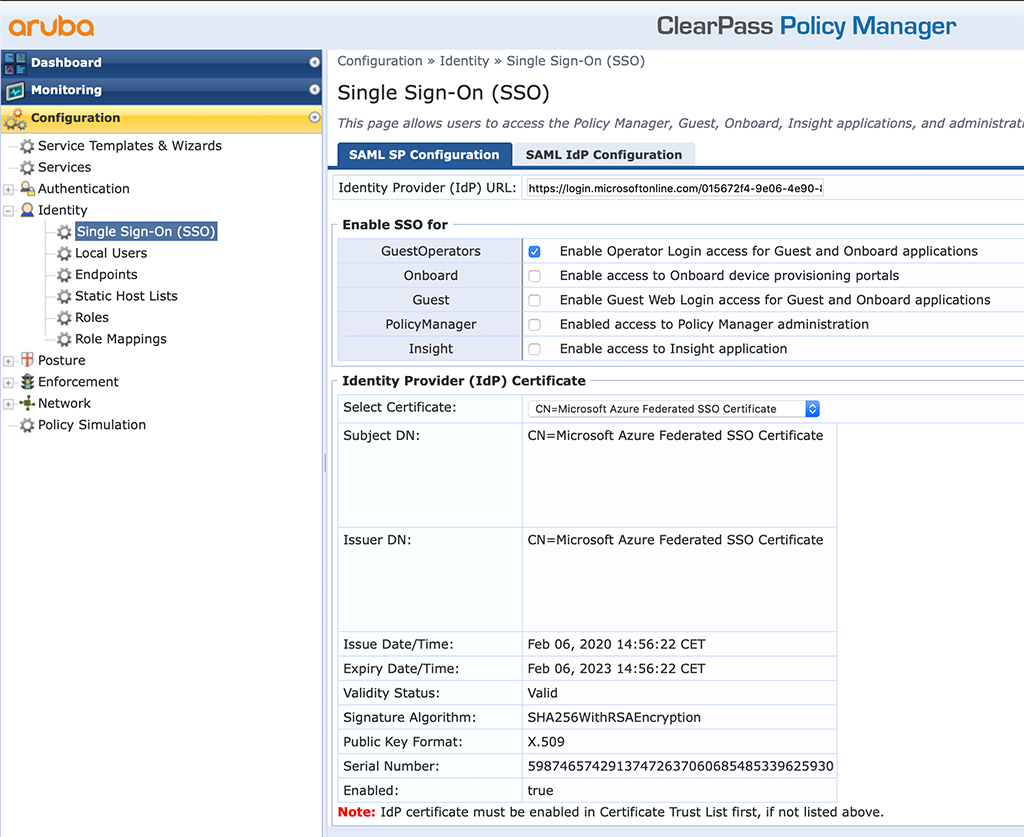Click the sidebar splitter handle

point(325,463)
